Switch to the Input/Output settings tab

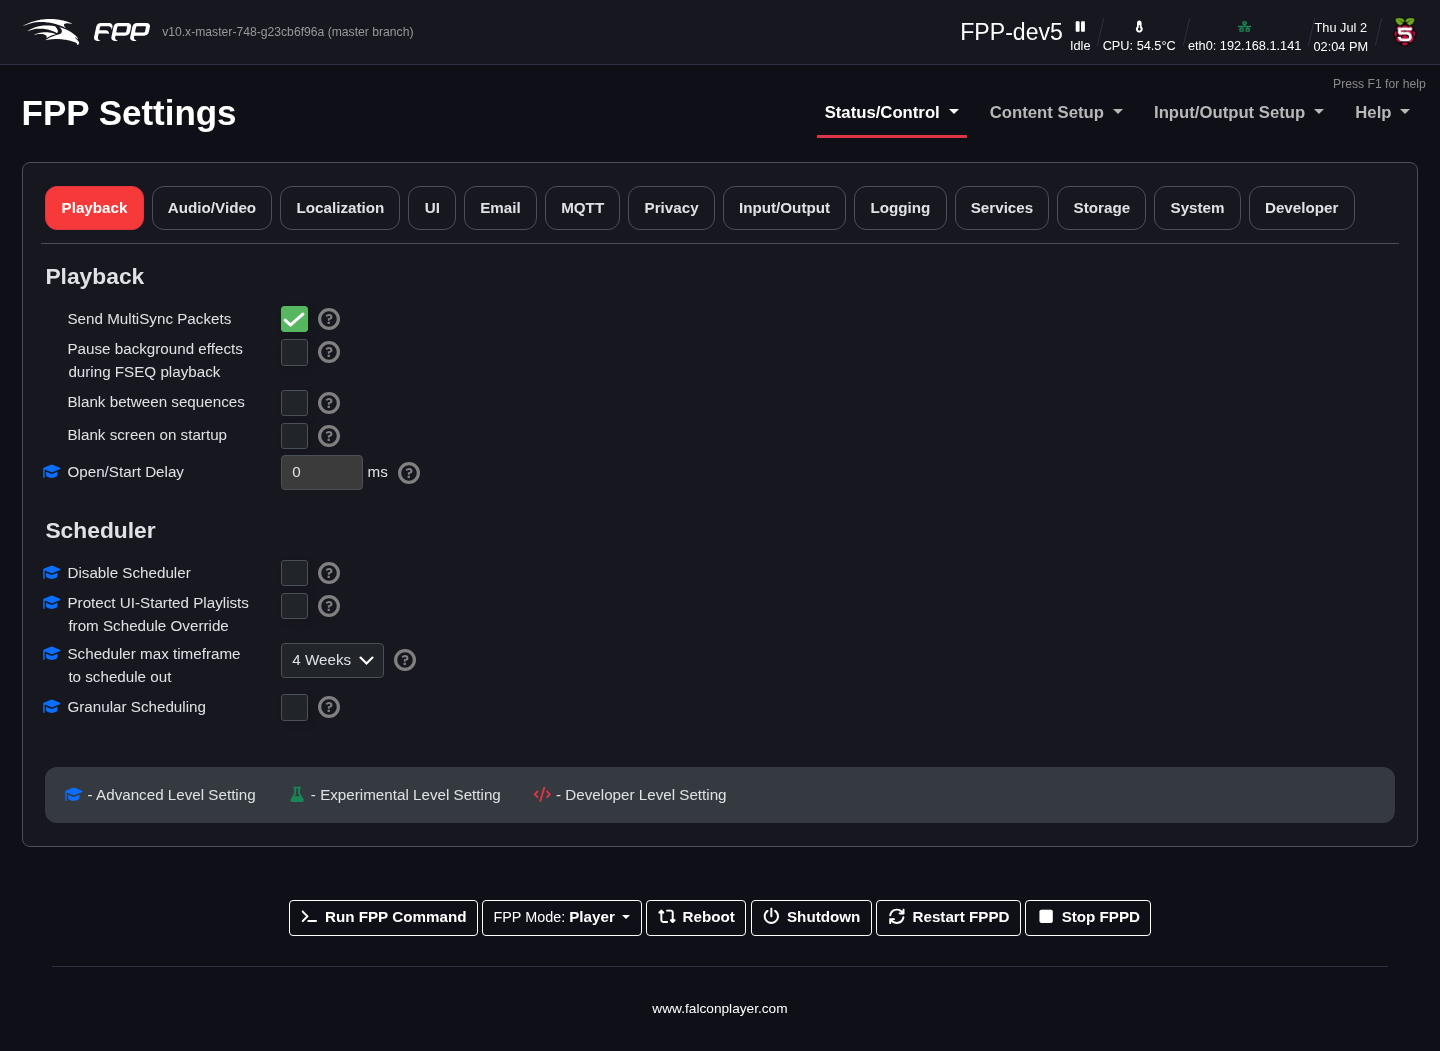[784, 208]
